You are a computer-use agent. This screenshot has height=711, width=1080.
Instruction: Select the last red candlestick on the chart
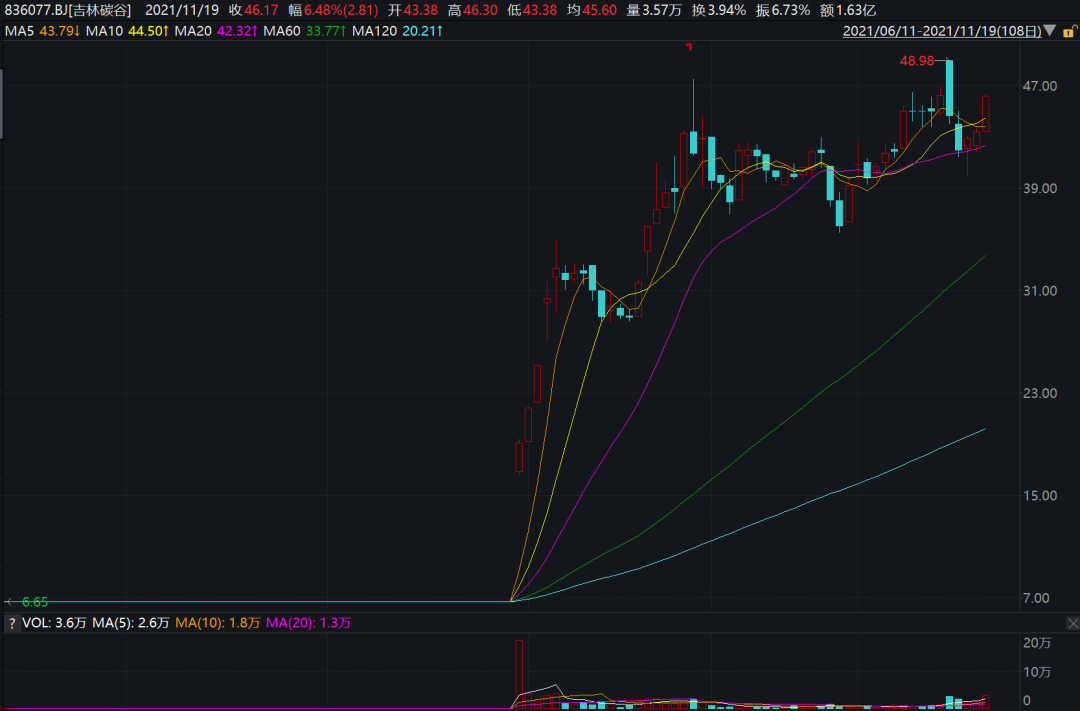click(x=986, y=114)
